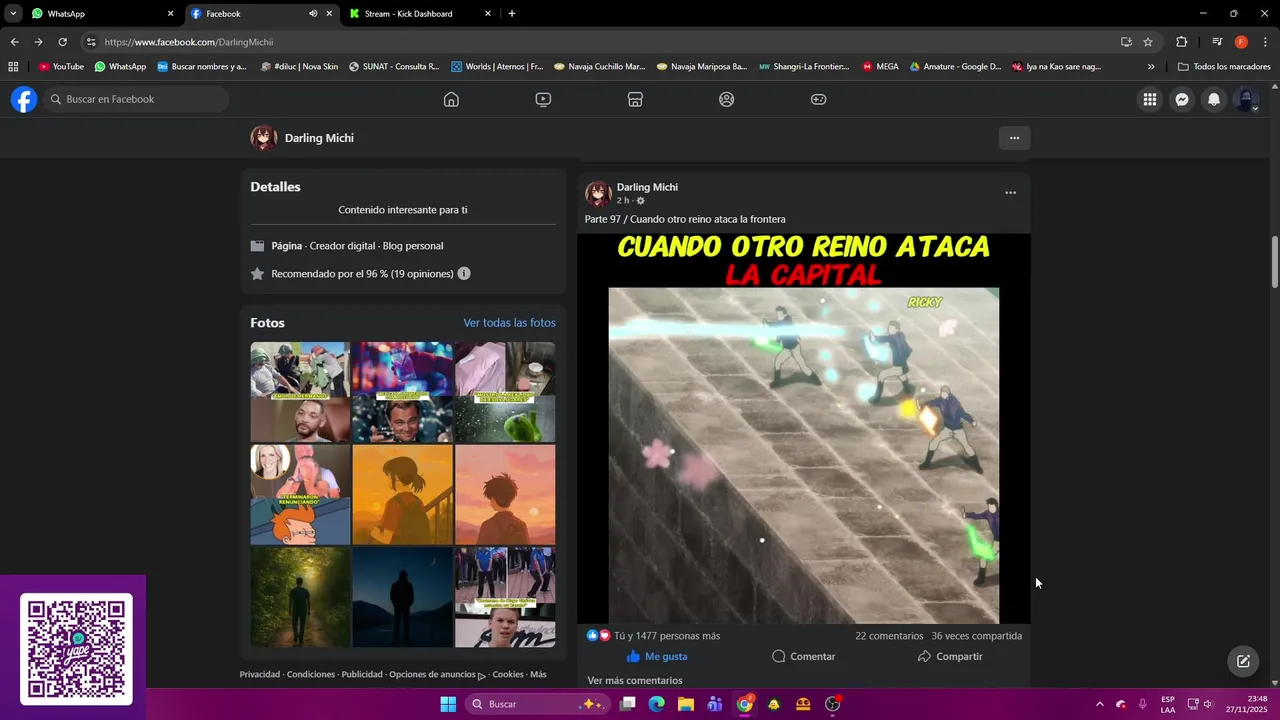This screenshot has width=1280, height=720.
Task: Open Messenger chats
Action: click(1182, 99)
